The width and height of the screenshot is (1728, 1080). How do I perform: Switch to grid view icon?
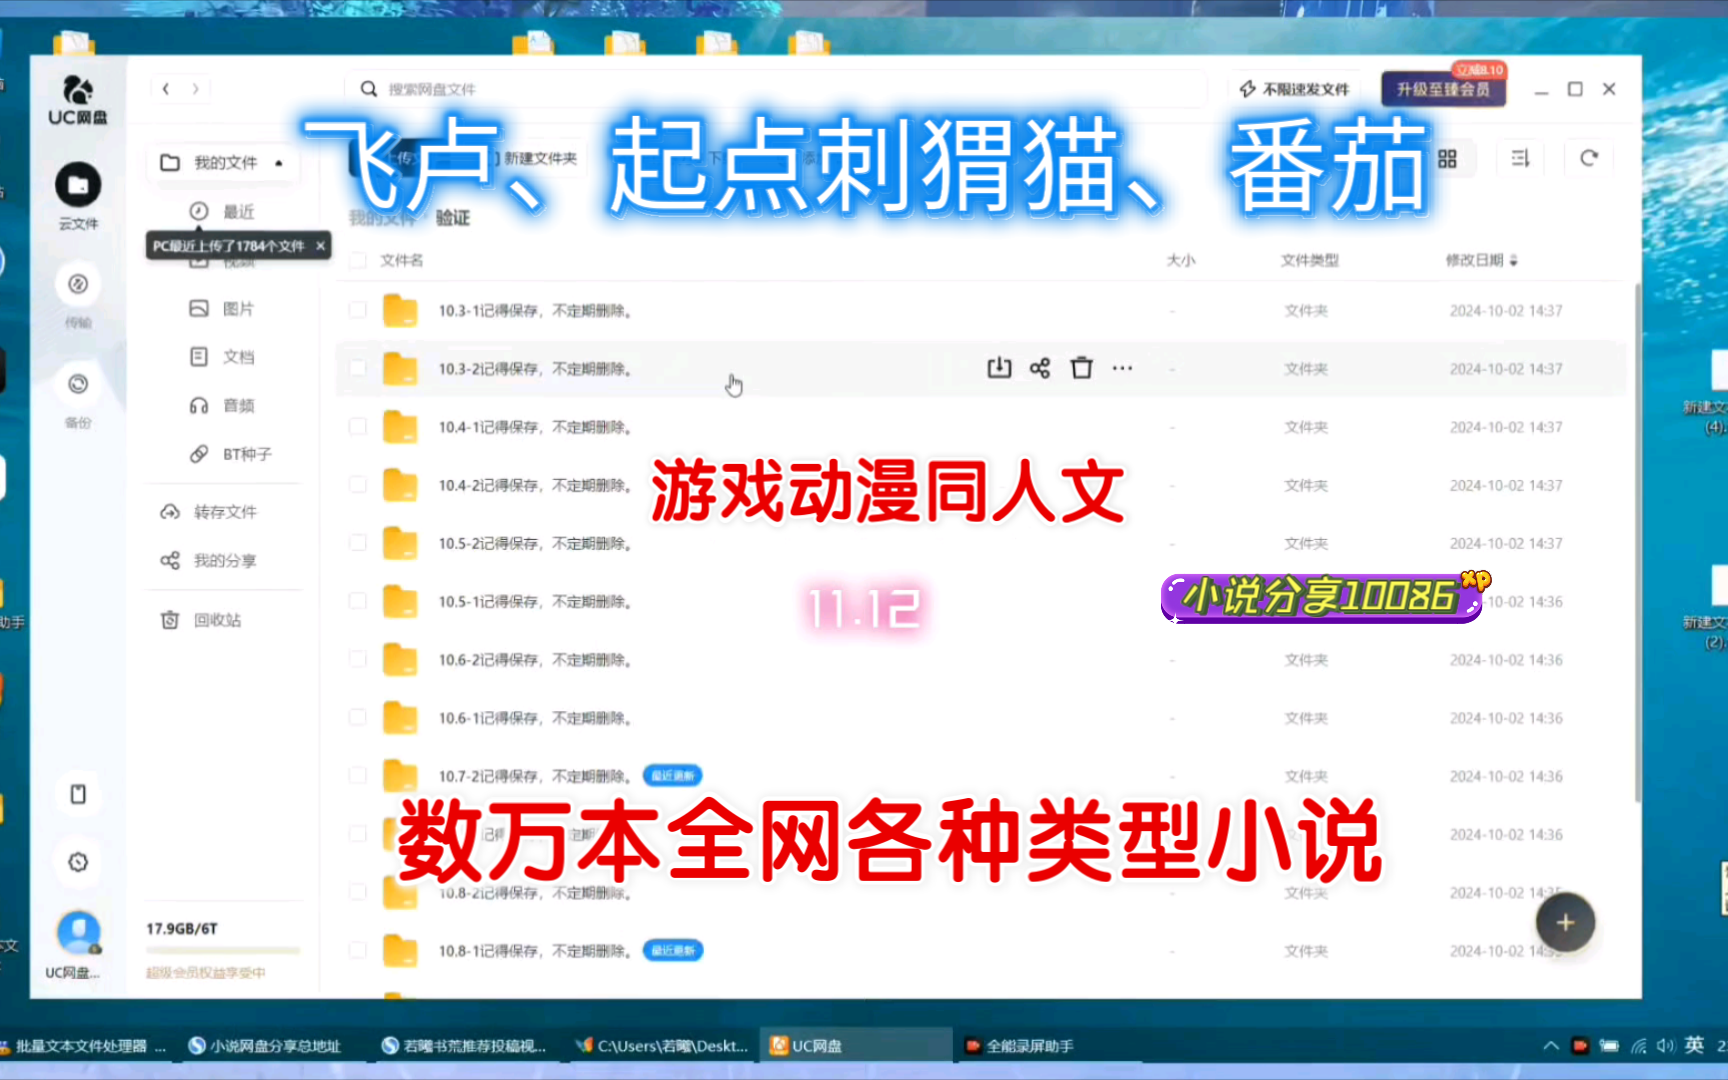tap(1447, 159)
